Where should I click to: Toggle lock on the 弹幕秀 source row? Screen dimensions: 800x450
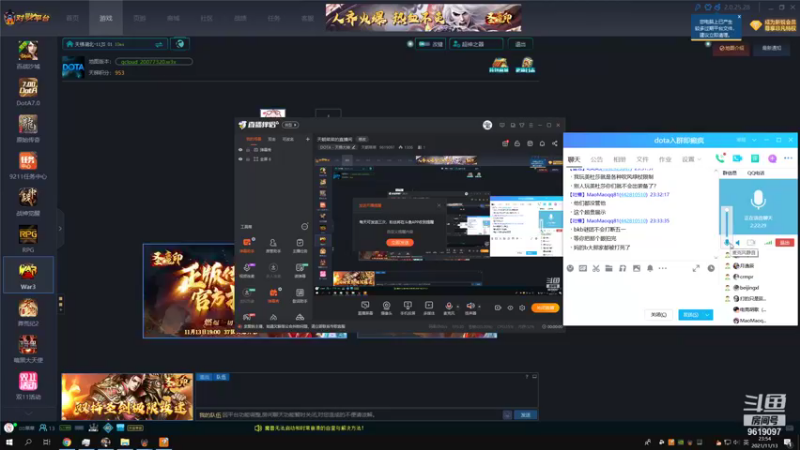tap(248, 150)
